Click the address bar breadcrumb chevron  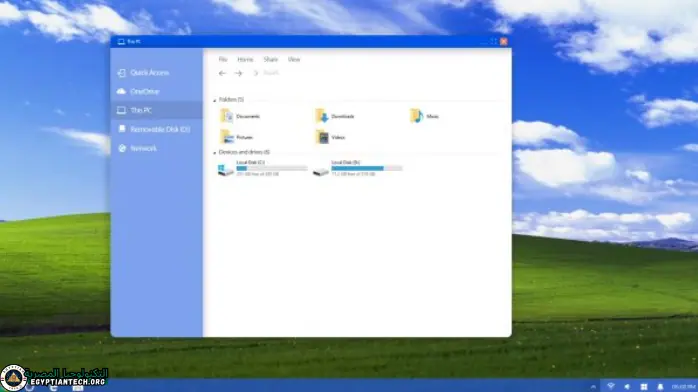pyautogui.click(x=256, y=73)
